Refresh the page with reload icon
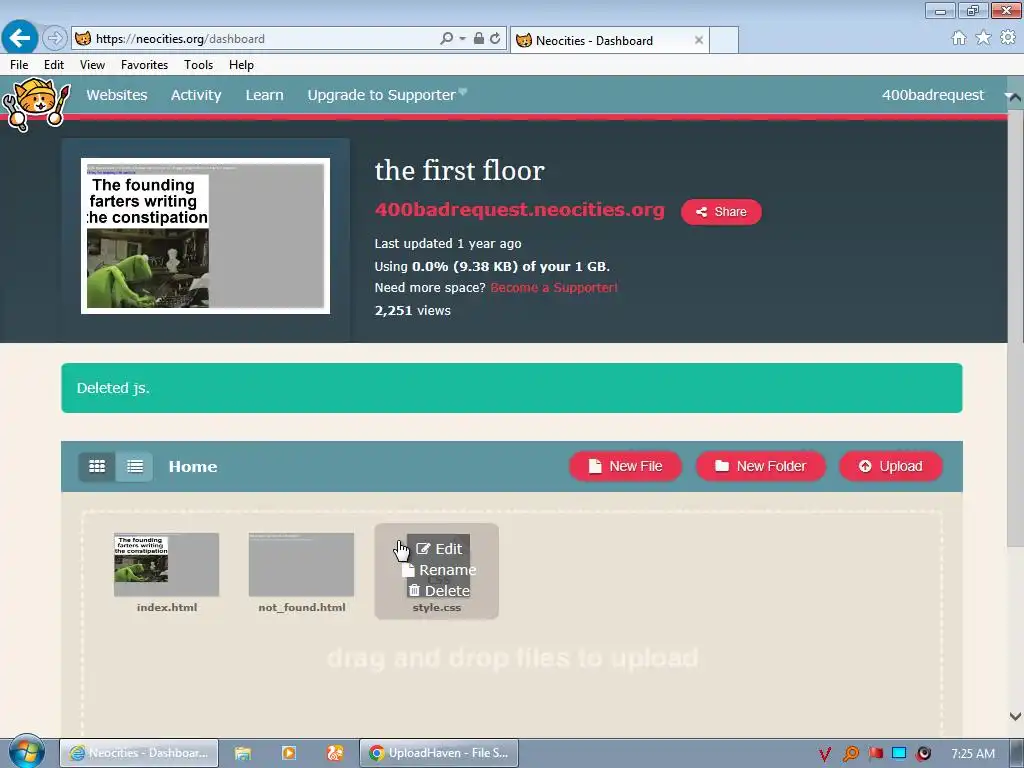The height and width of the screenshot is (768, 1024). tap(495, 39)
